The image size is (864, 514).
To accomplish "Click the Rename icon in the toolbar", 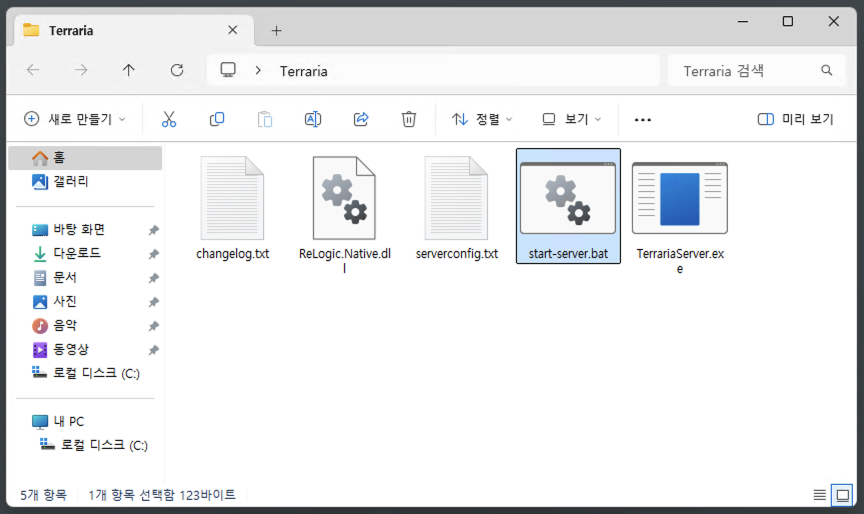I will [x=312, y=119].
